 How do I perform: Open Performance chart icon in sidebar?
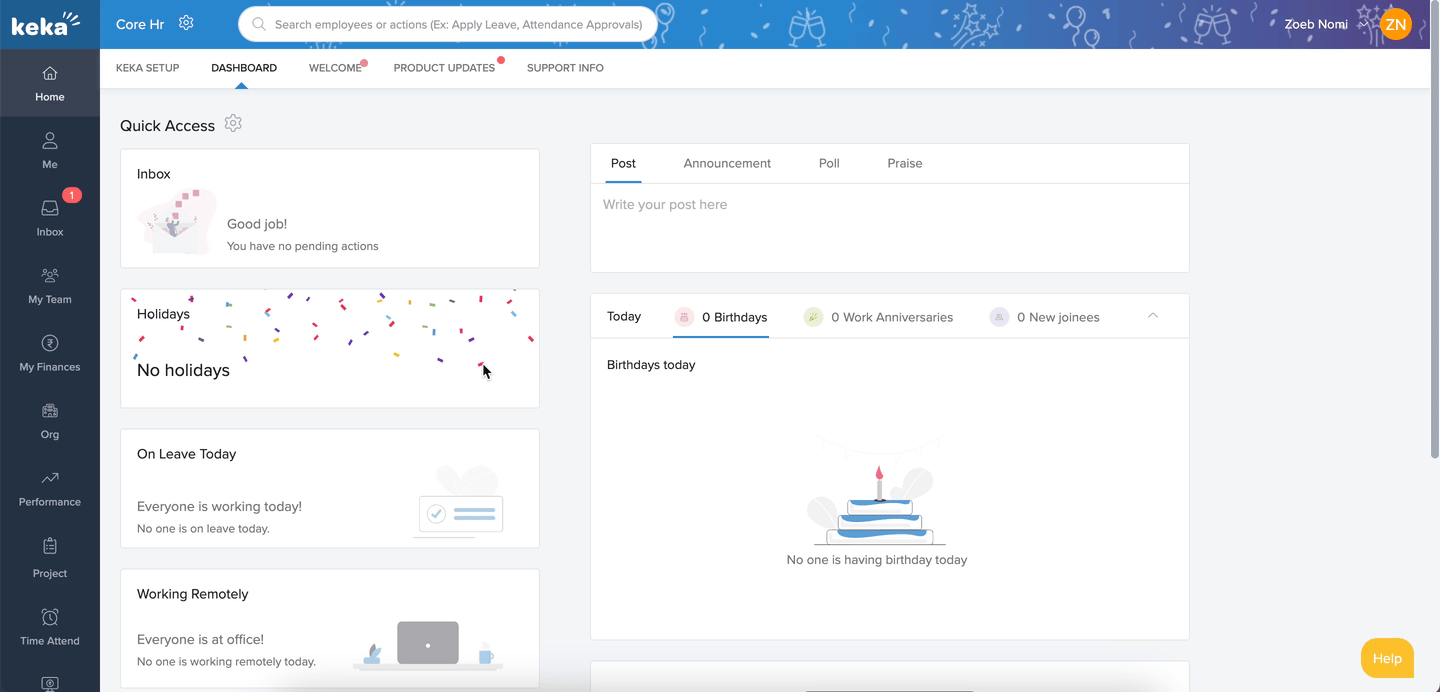coord(50,479)
